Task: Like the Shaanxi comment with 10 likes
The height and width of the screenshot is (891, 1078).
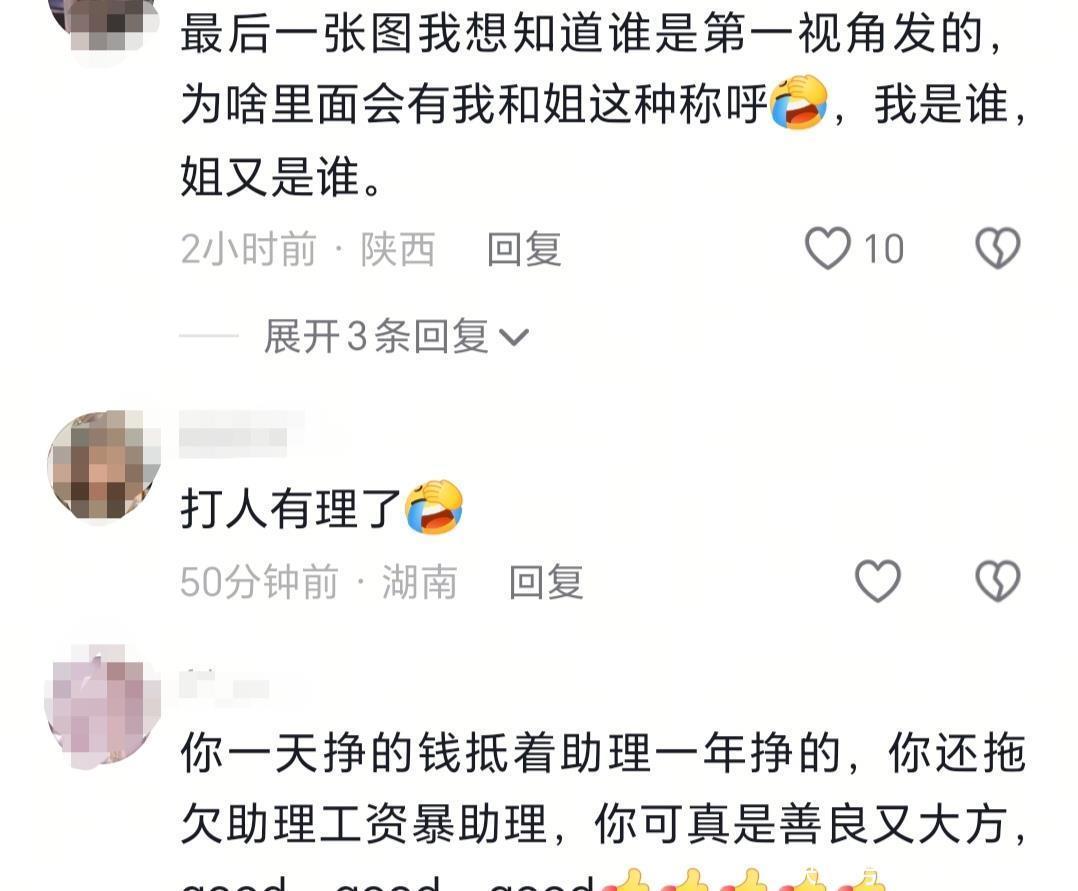Action: point(828,248)
